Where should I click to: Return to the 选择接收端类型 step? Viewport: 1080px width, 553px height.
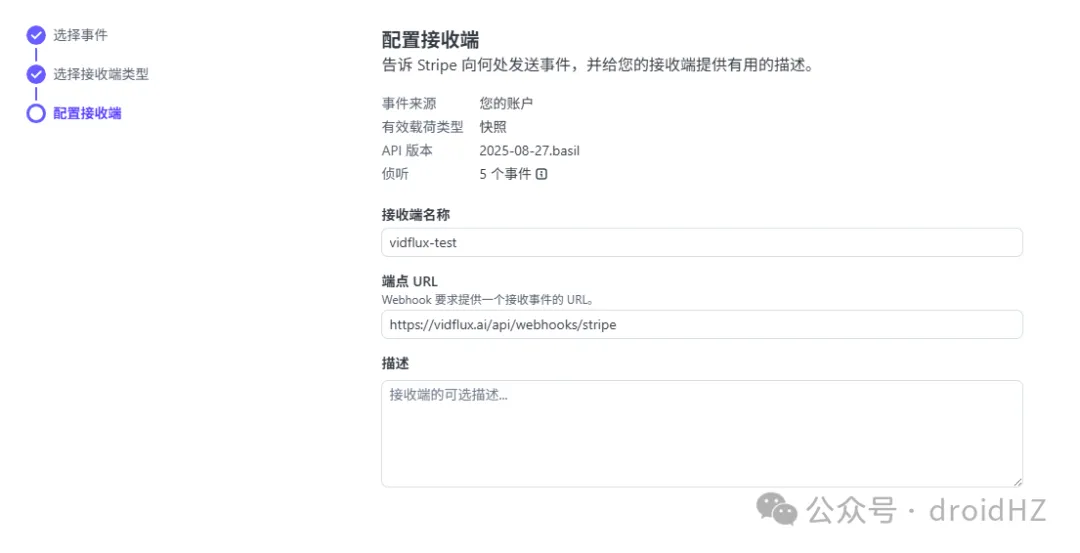coord(101,74)
